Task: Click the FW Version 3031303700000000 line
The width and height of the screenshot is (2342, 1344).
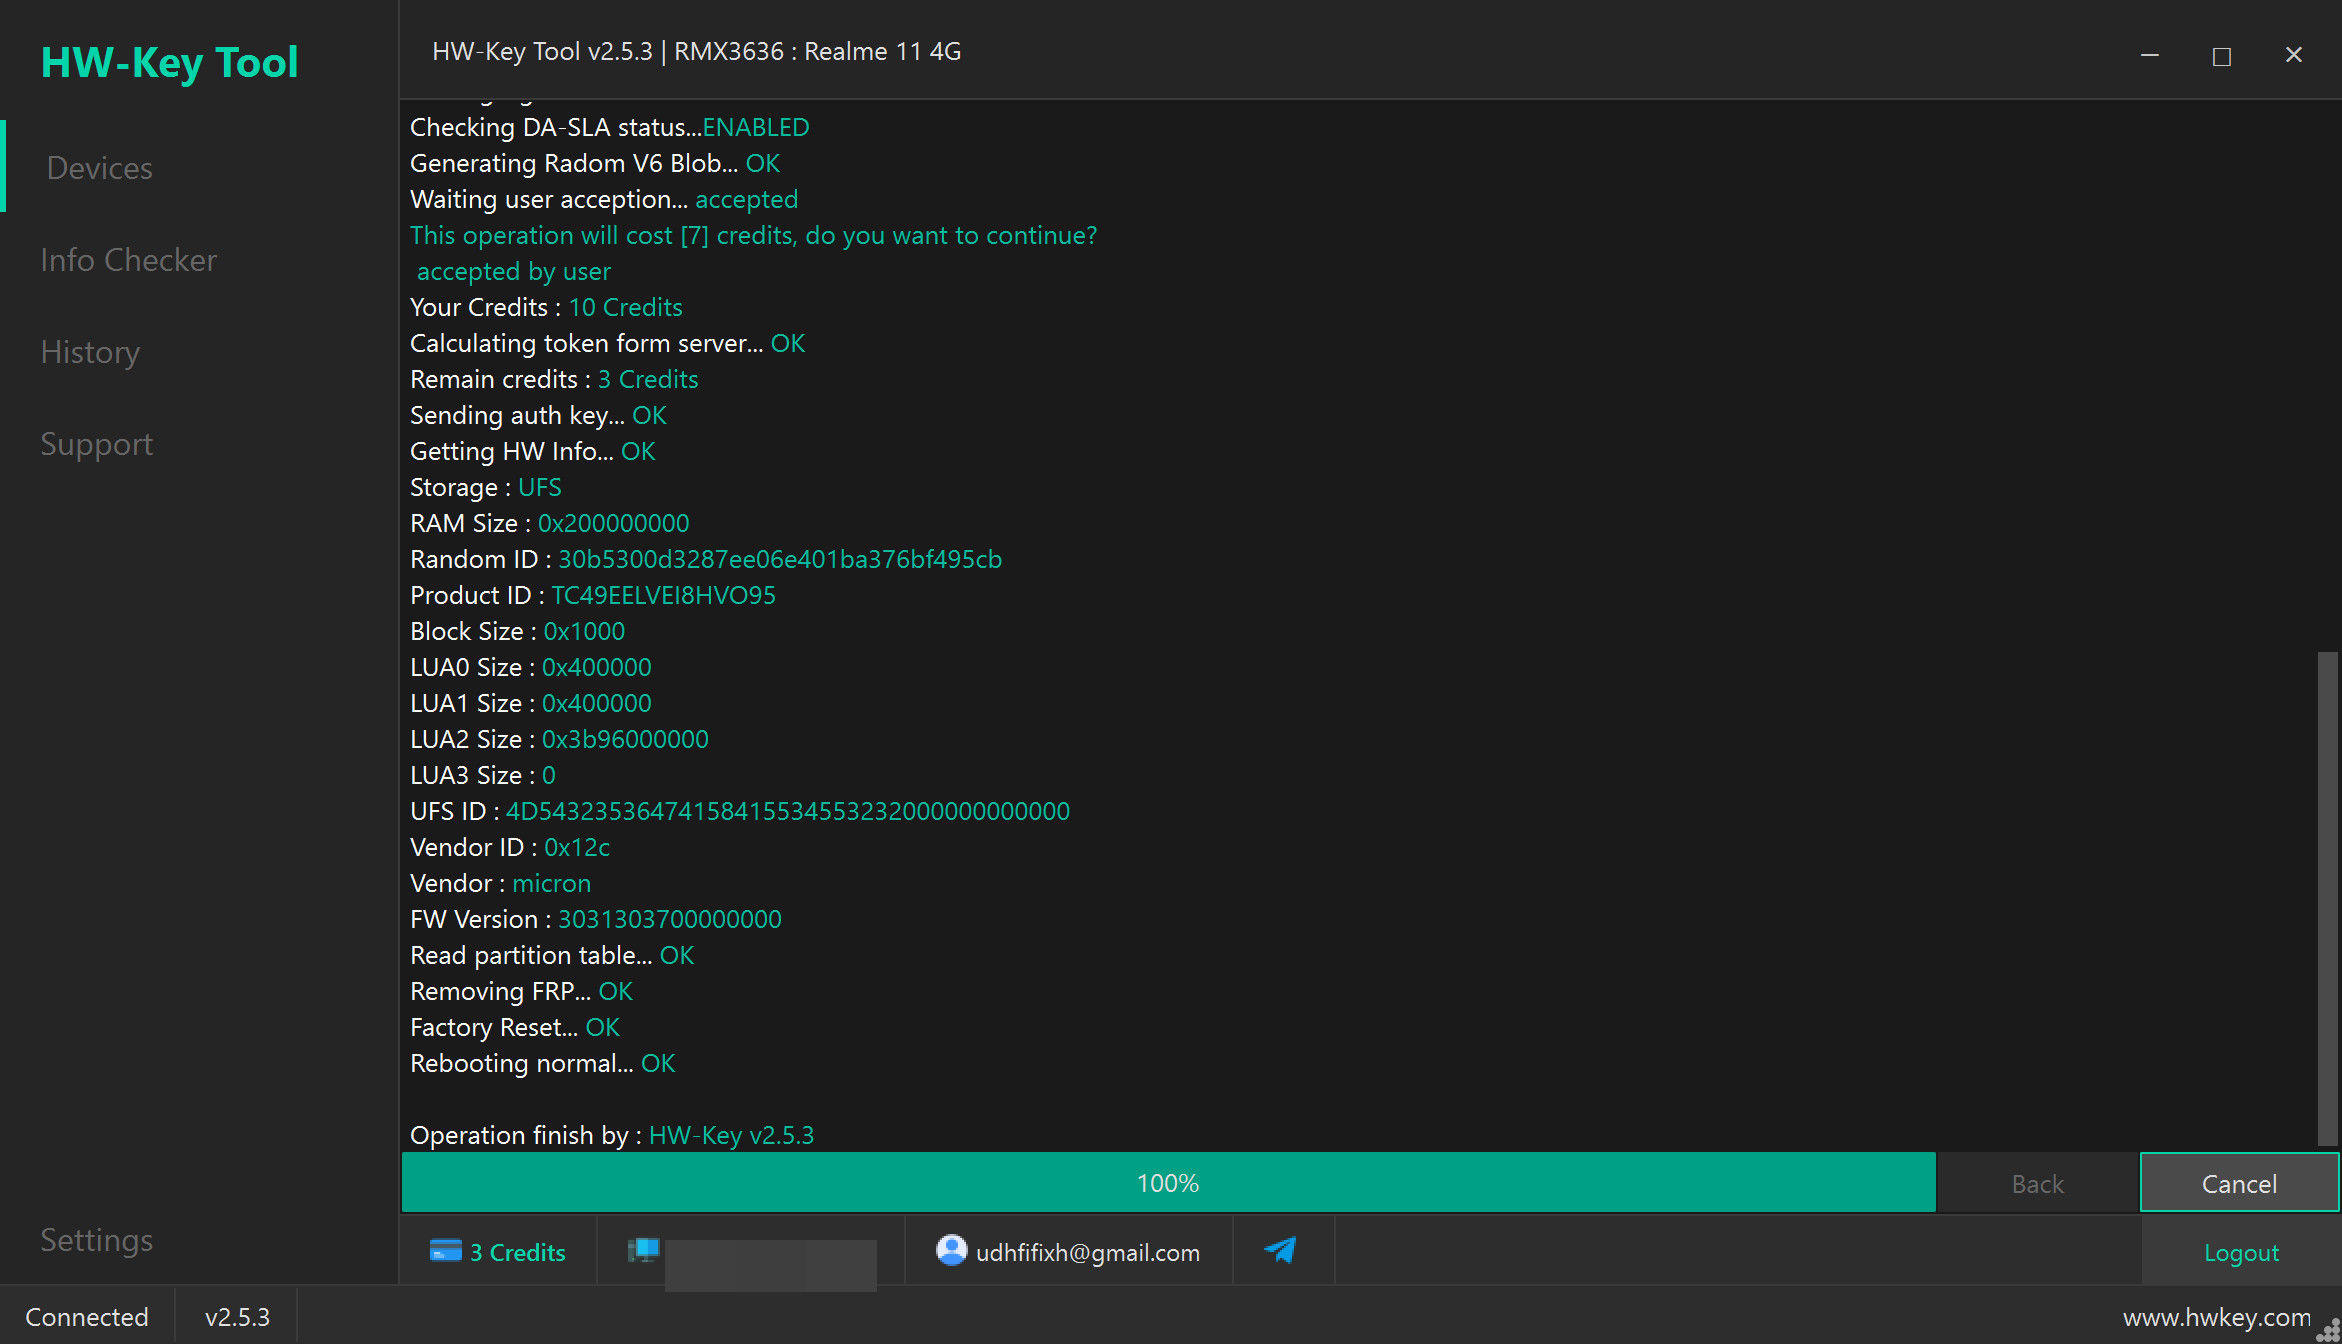Action: pyautogui.click(x=596, y=919)
